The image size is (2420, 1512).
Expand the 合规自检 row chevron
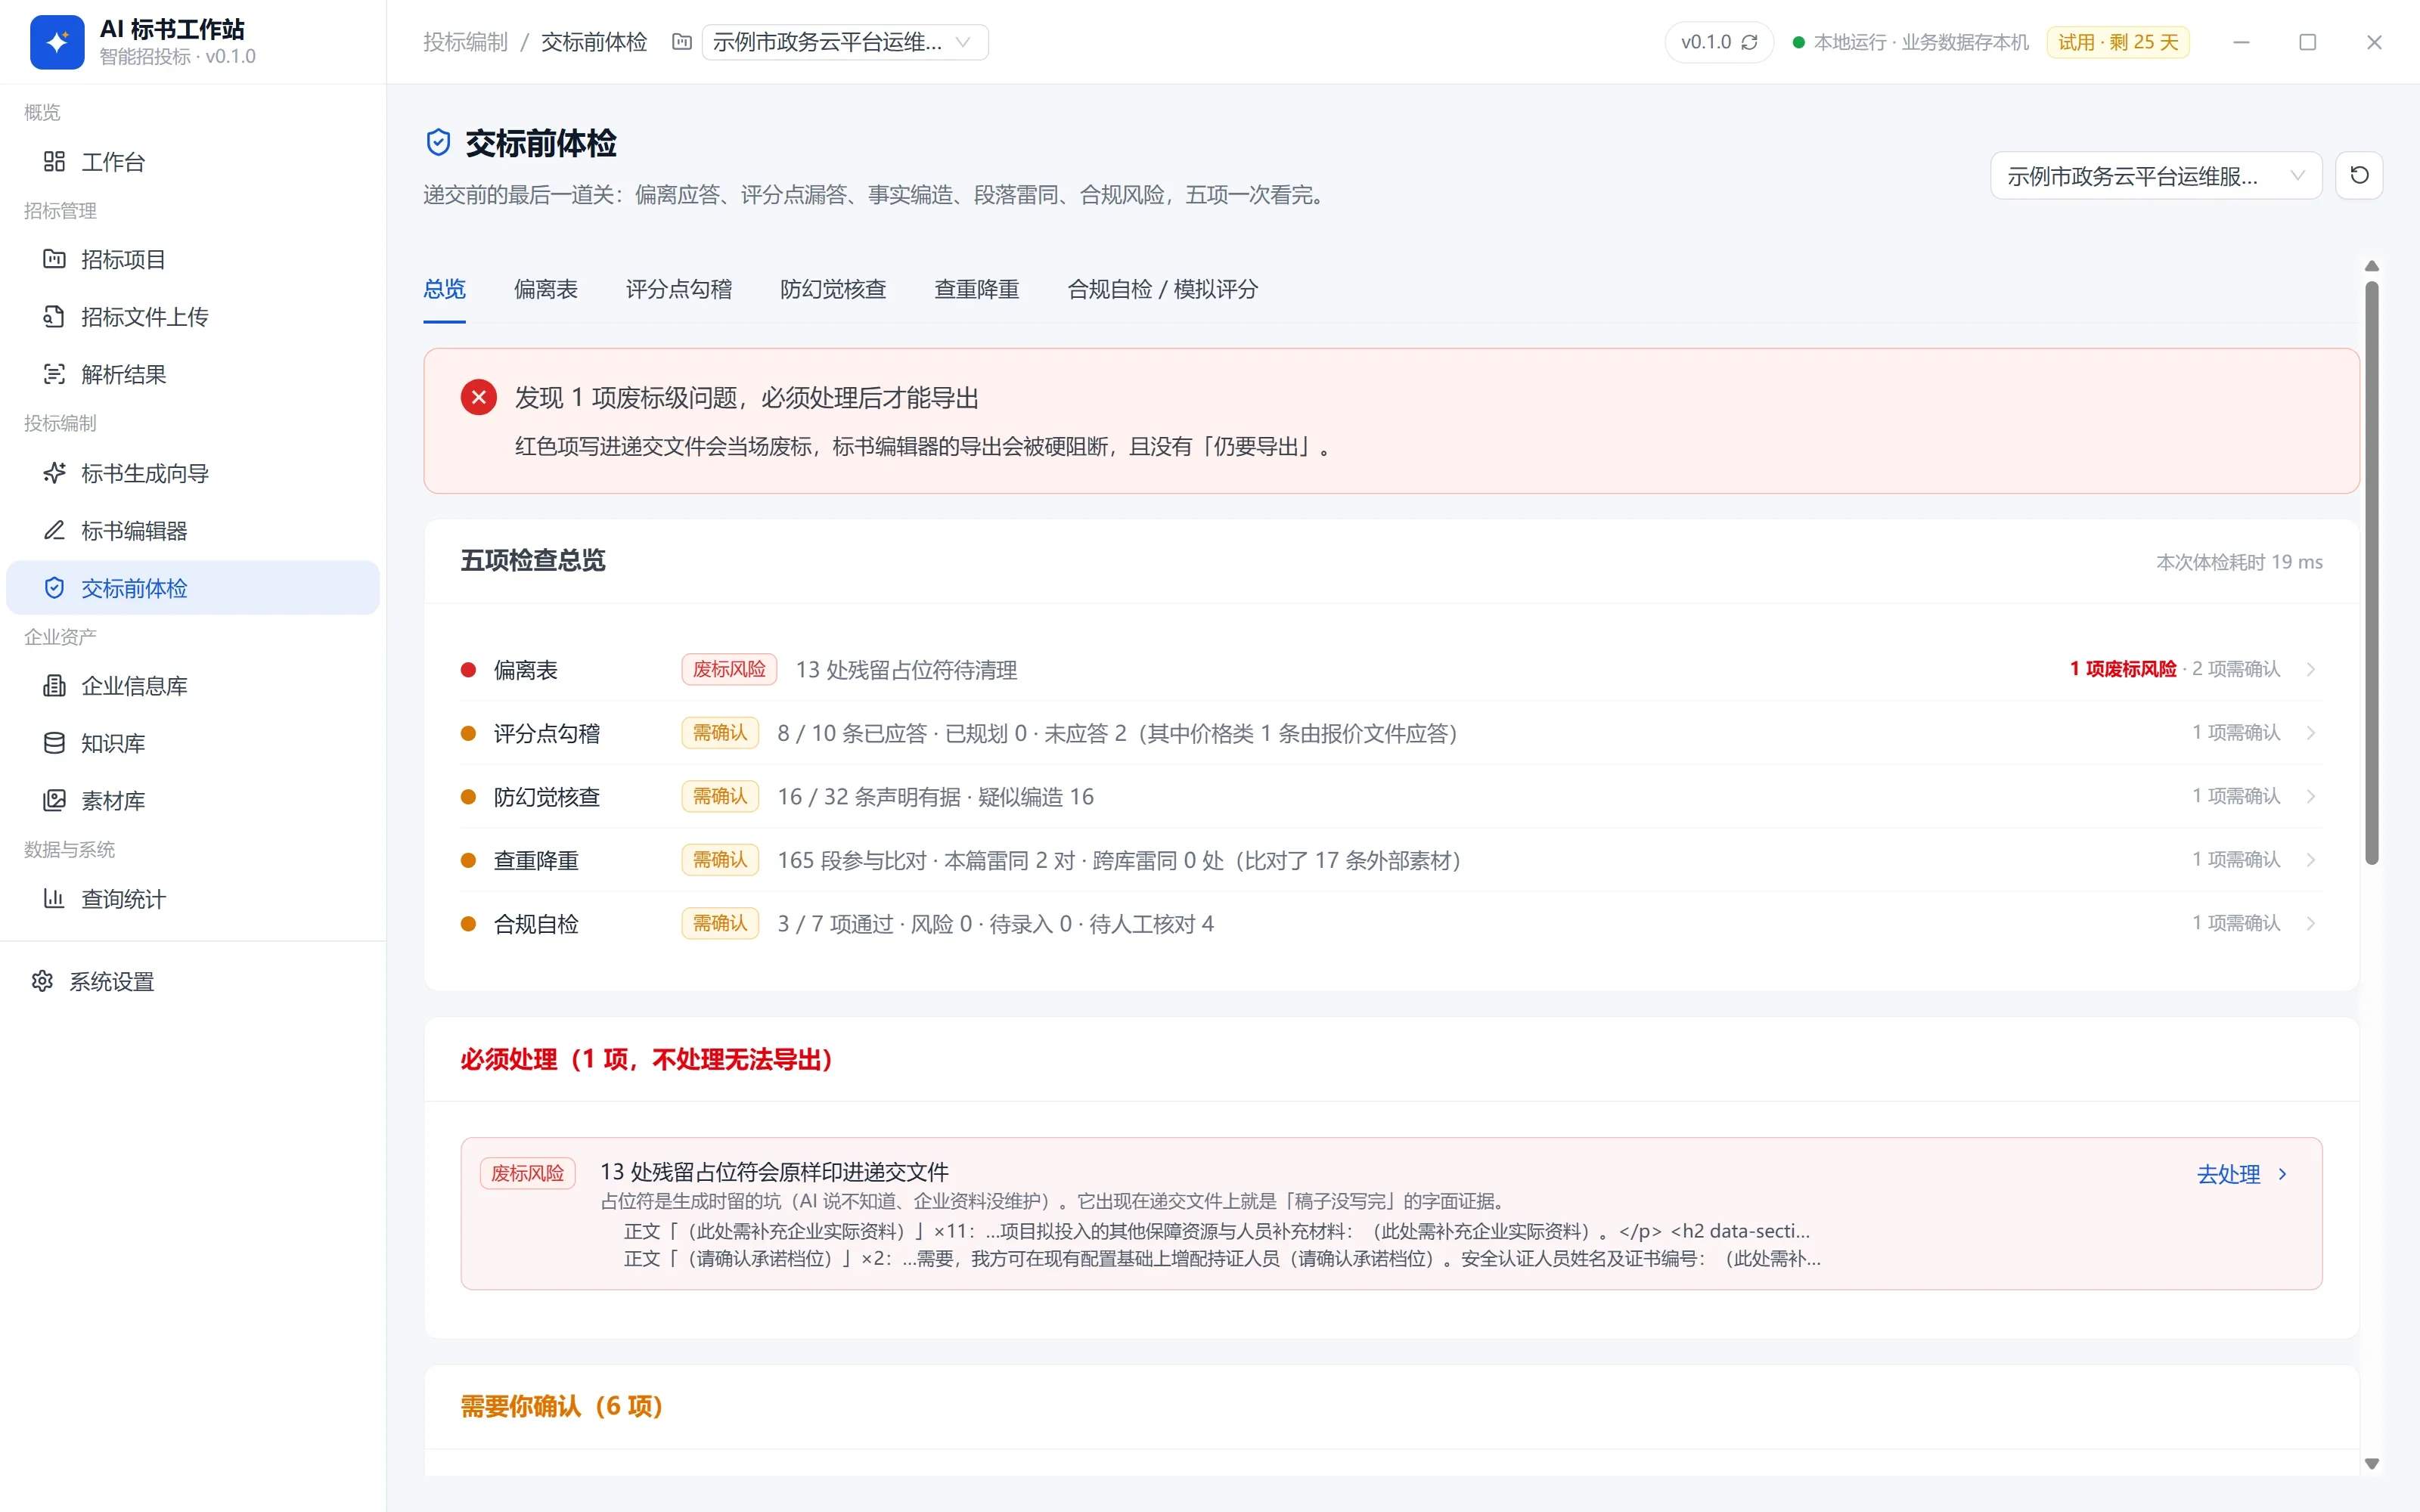point(2311,923)
